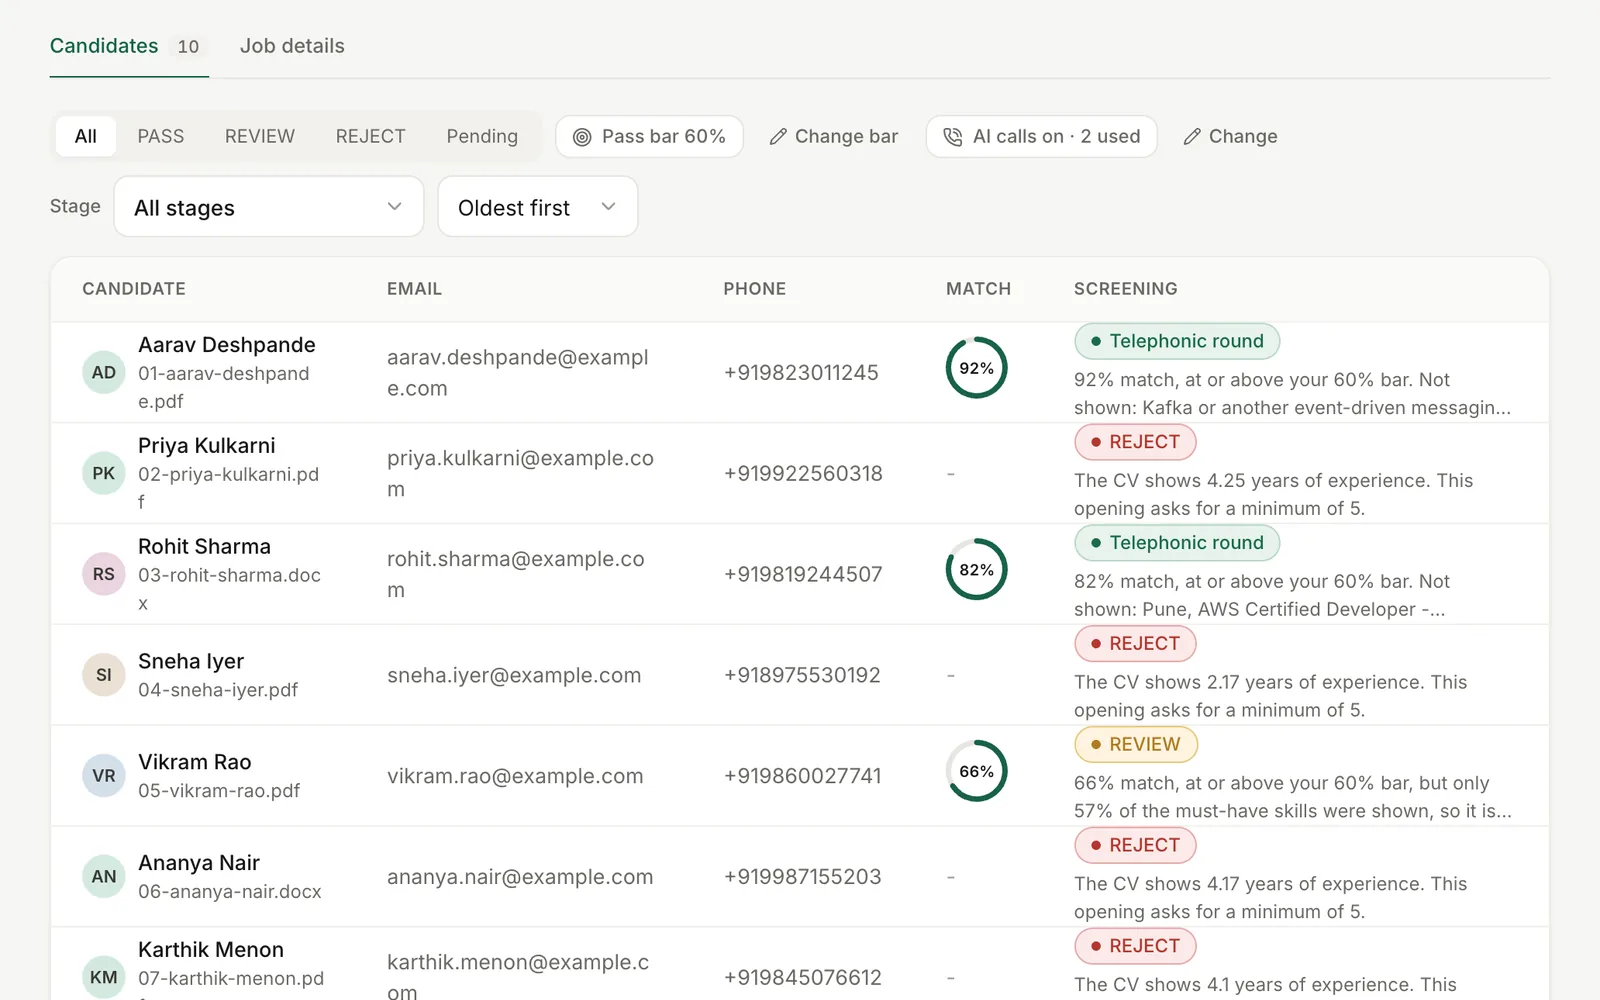Image resolution: width=1600 pixels, height=1000 pixels.
Task: Click the AD avatar for Aarav Deshpande
Action: tap(104, 372)
